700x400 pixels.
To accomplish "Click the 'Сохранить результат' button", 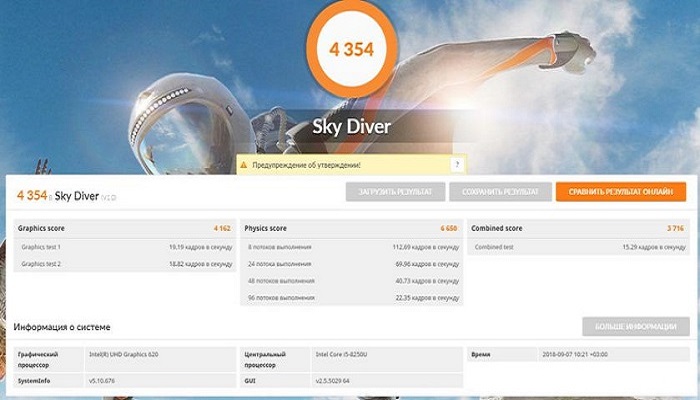I will (x=500, y=192).
